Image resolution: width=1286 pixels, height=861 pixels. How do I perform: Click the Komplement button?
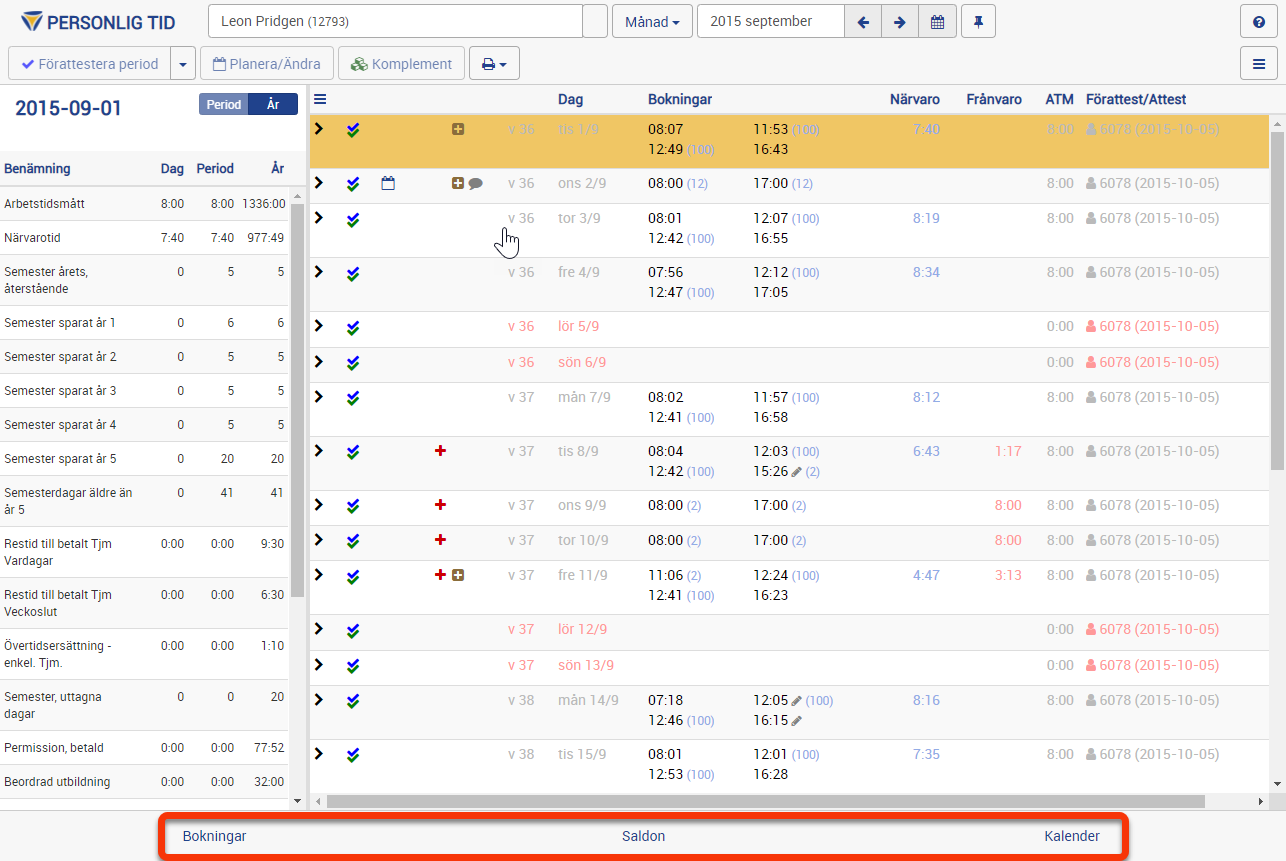pyautogui.click(x=401, y=64)
